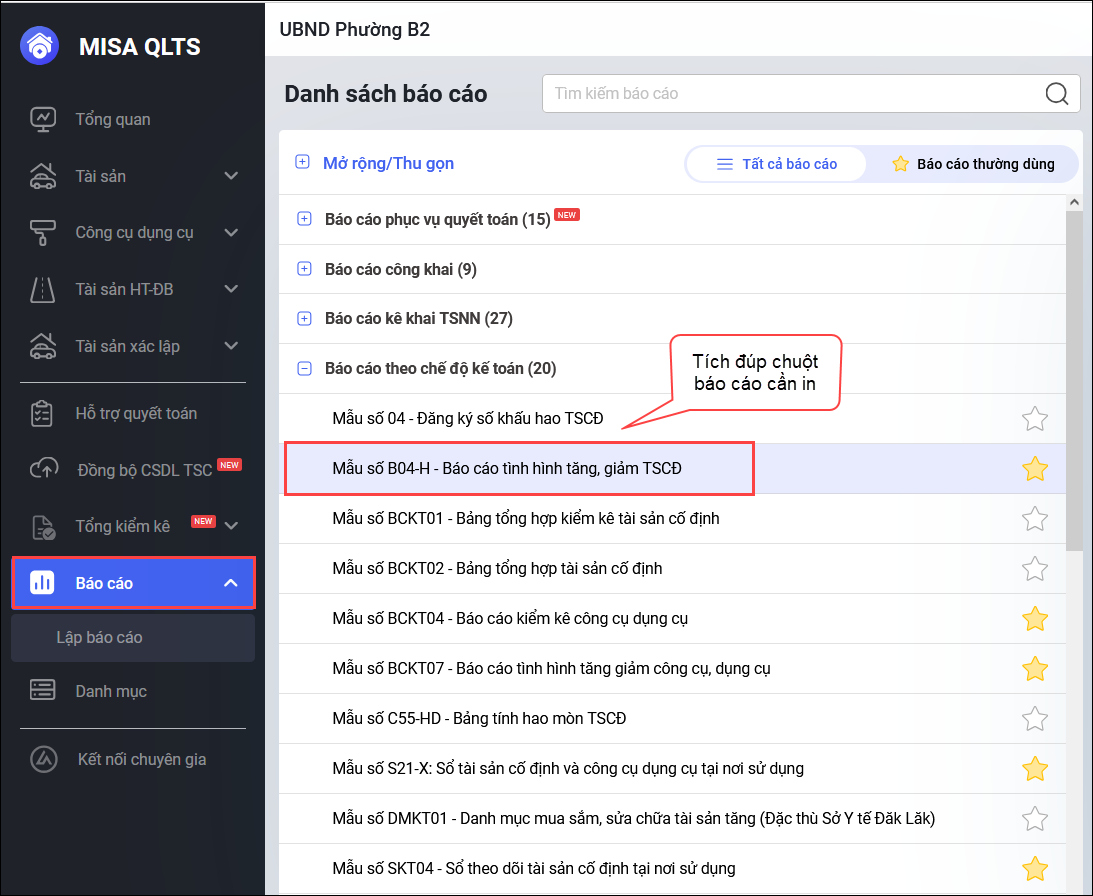Click the Báo cáo chart icon
This screenshot has height=896, width=1093.
pyautogui.click(x=42, y=582)
